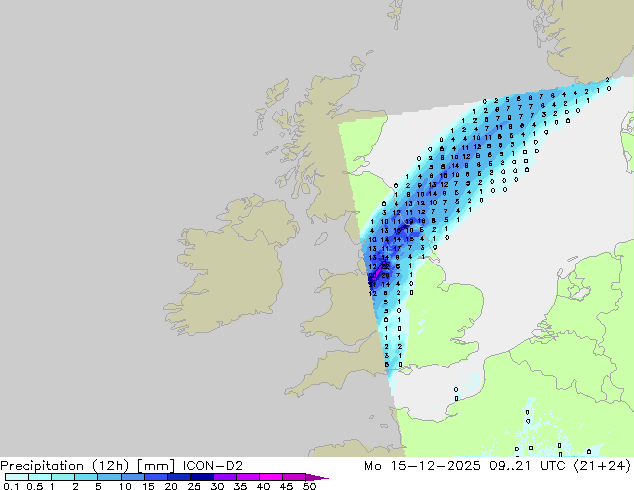Click the 25–30 mm legend color swatch
634x490 pixels.
202,477
